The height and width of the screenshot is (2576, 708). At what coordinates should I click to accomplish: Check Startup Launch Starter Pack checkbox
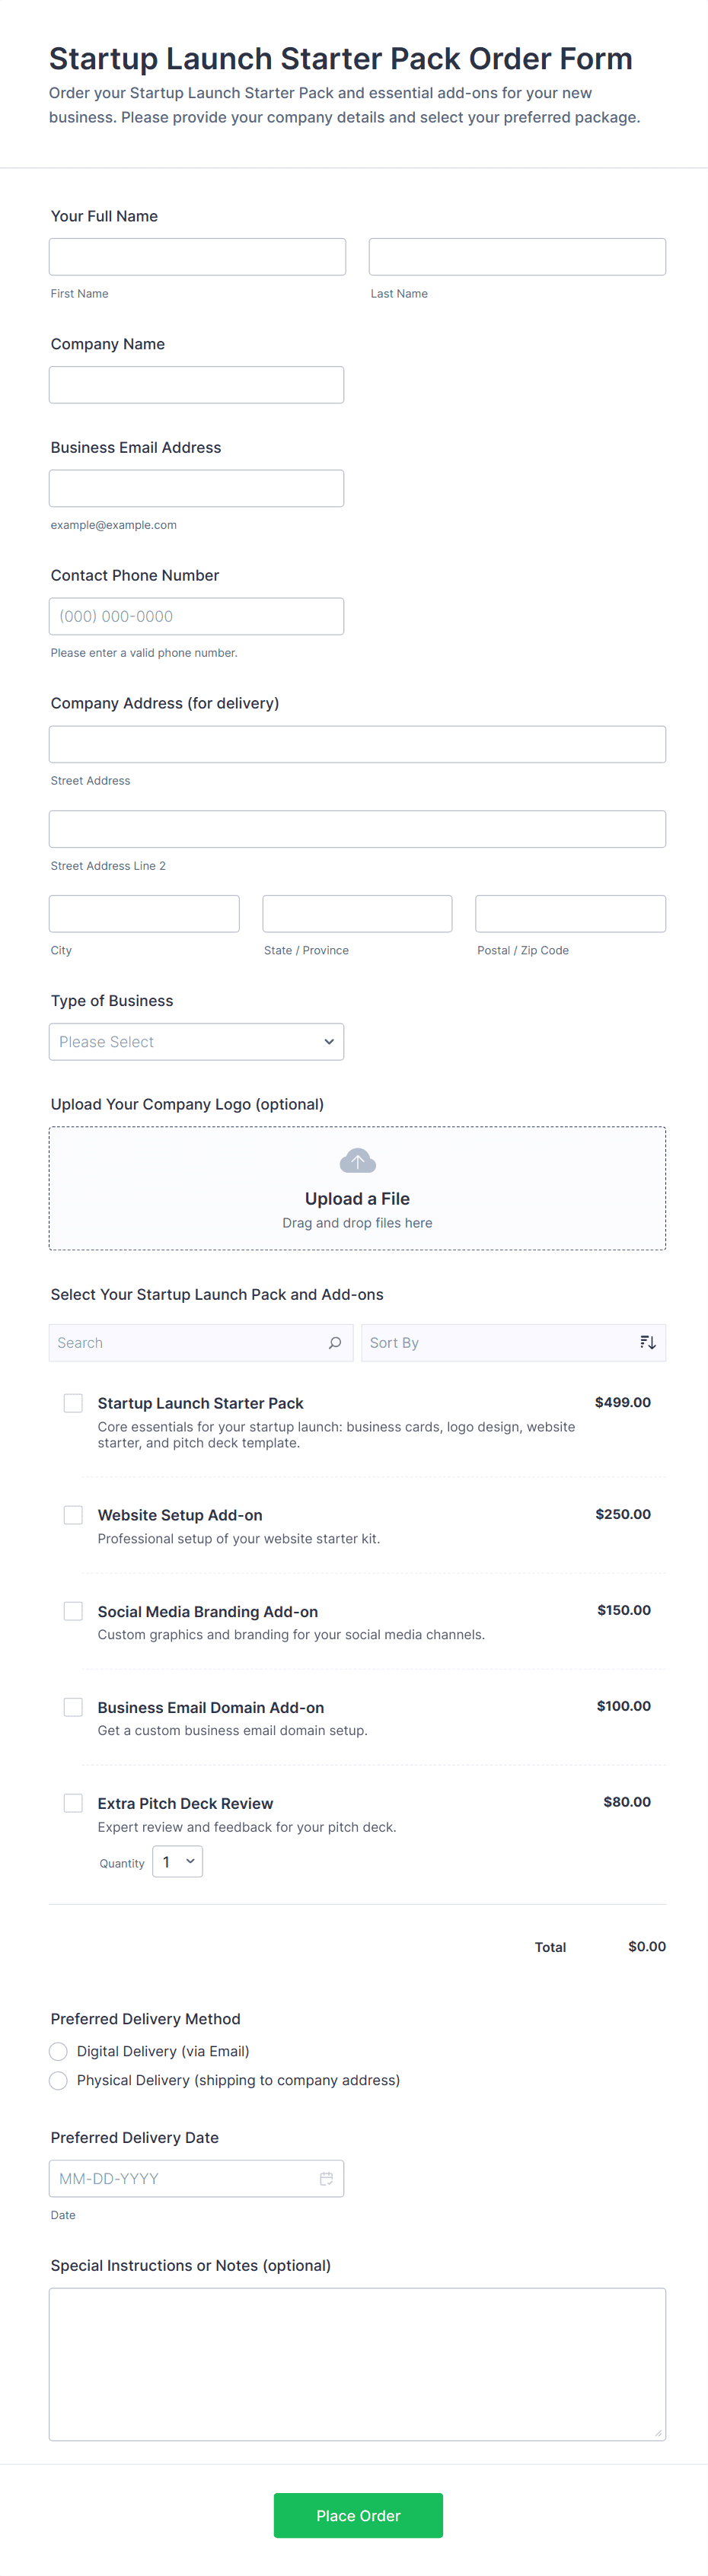tap(73, 1403)
